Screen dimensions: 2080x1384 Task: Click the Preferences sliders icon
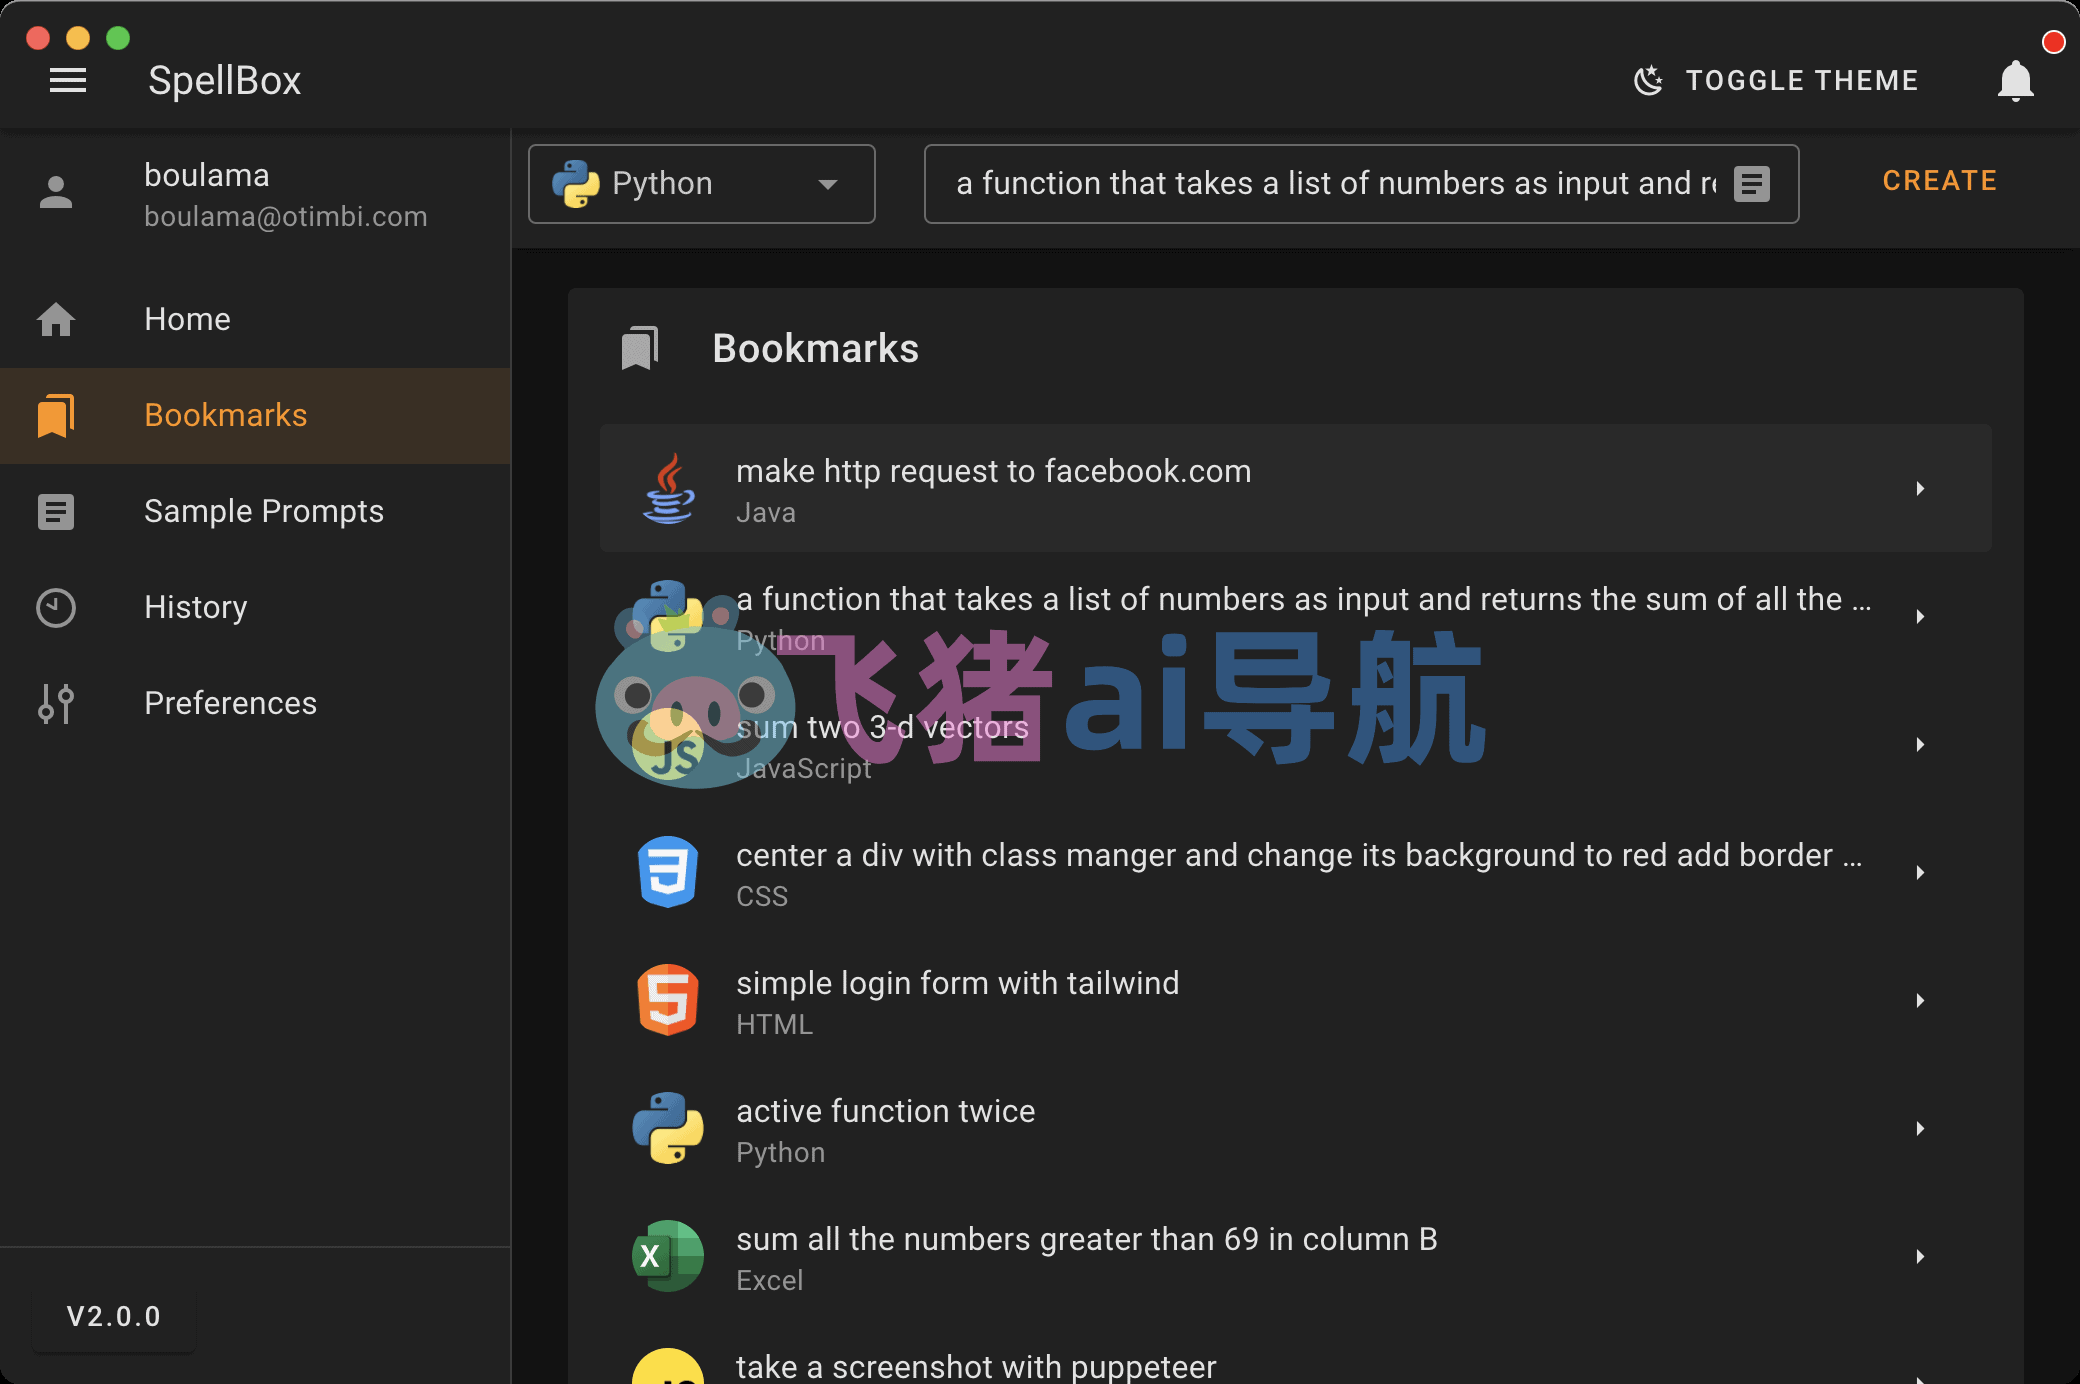pos(56,703)
